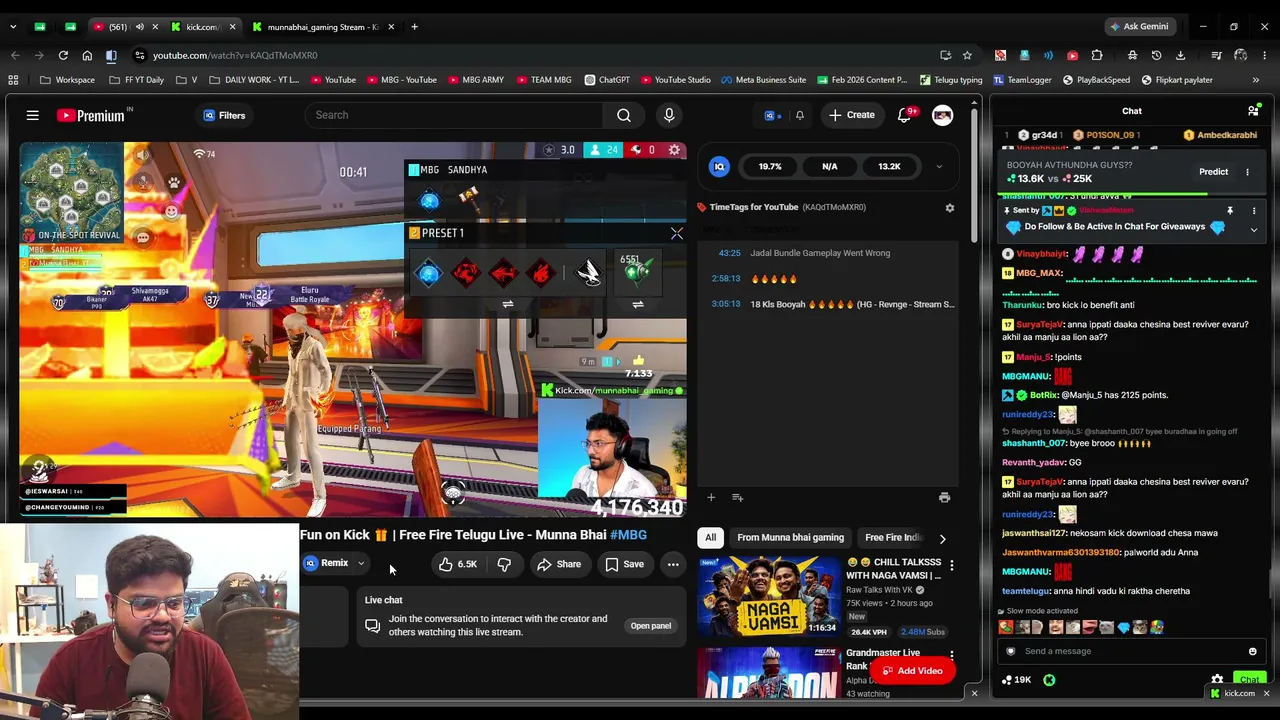
Task: Expand the vidIQ stats panel chevron
Action: point(938,167)
